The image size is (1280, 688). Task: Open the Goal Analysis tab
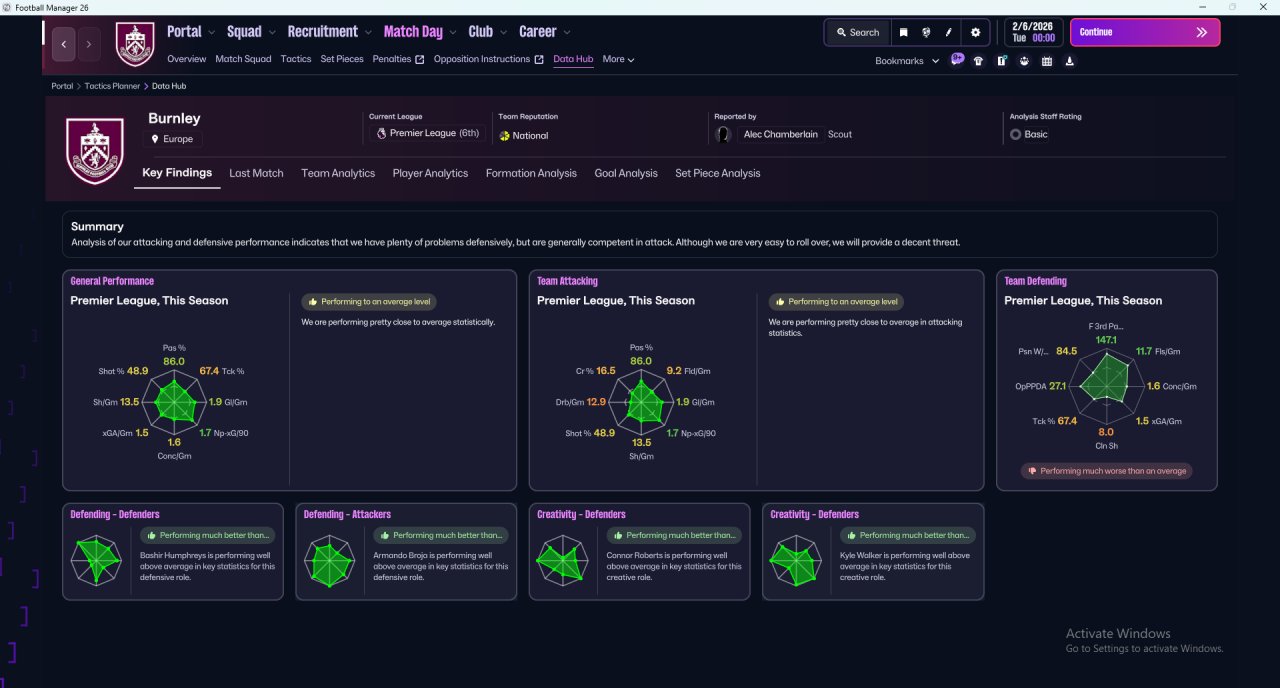pos(626,173)
